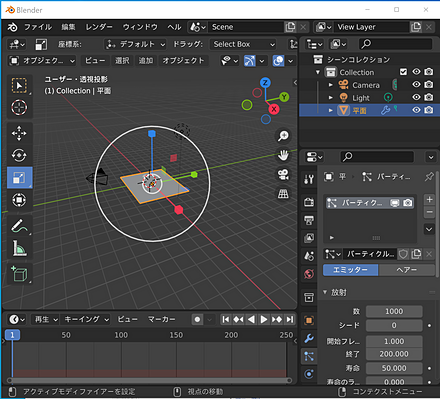440x399 pixels.
Task: Hide Camera in viewport
Action: pyautogui.click(x=416, y=84)
